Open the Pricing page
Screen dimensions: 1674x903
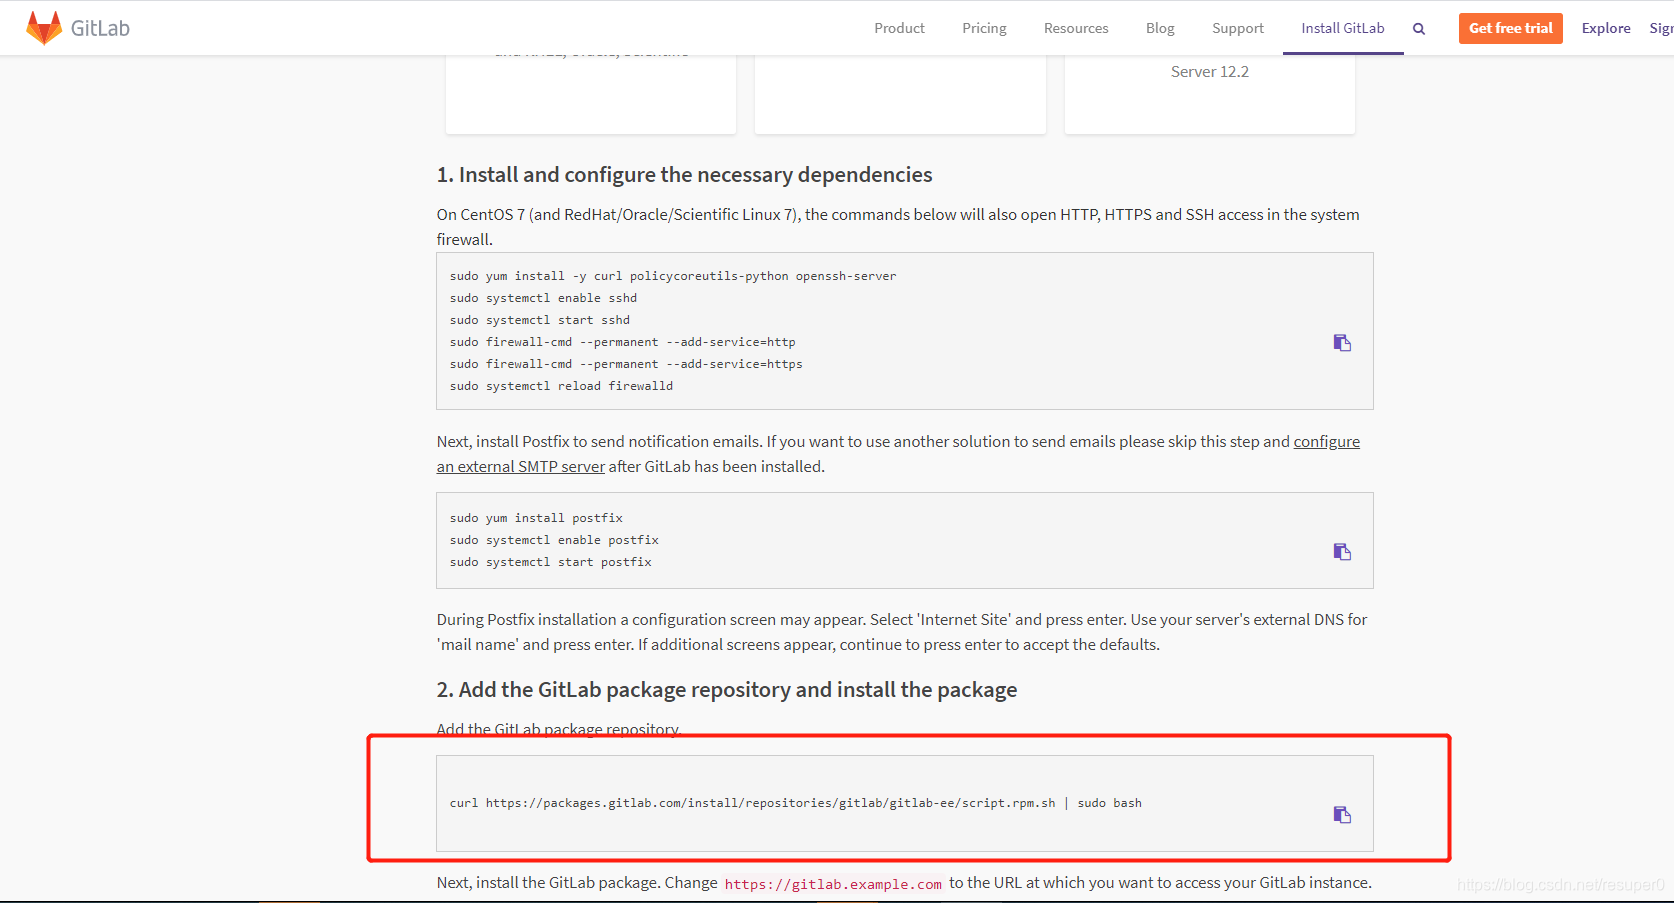(x=984, y=28)
